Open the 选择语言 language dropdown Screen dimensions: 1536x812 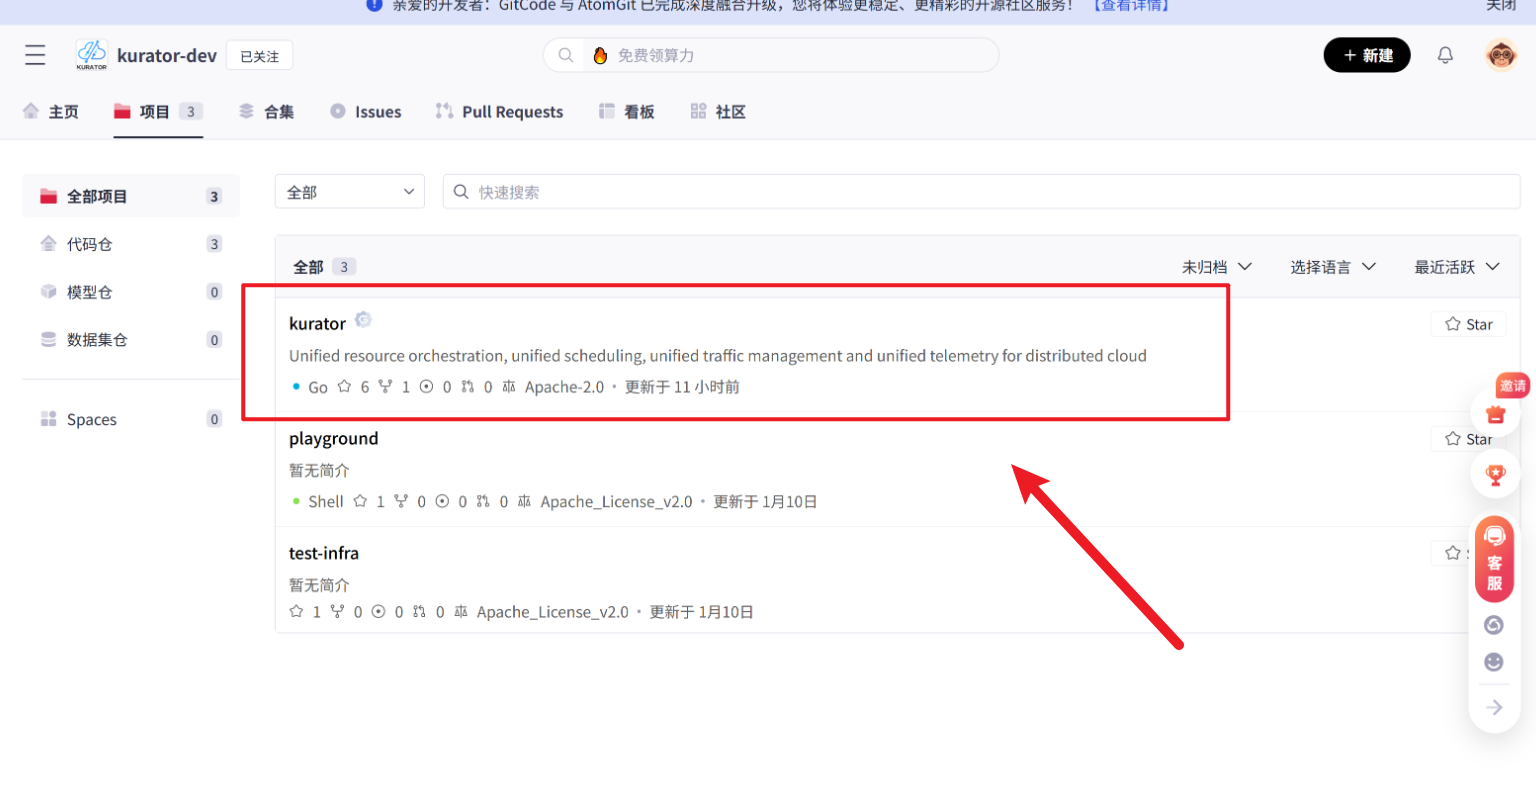click(1333, 266)
